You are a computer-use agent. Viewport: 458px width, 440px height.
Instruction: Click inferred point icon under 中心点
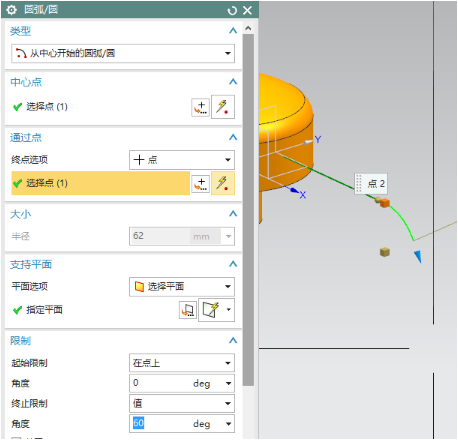pyautogui.click(x=223, y=107)
